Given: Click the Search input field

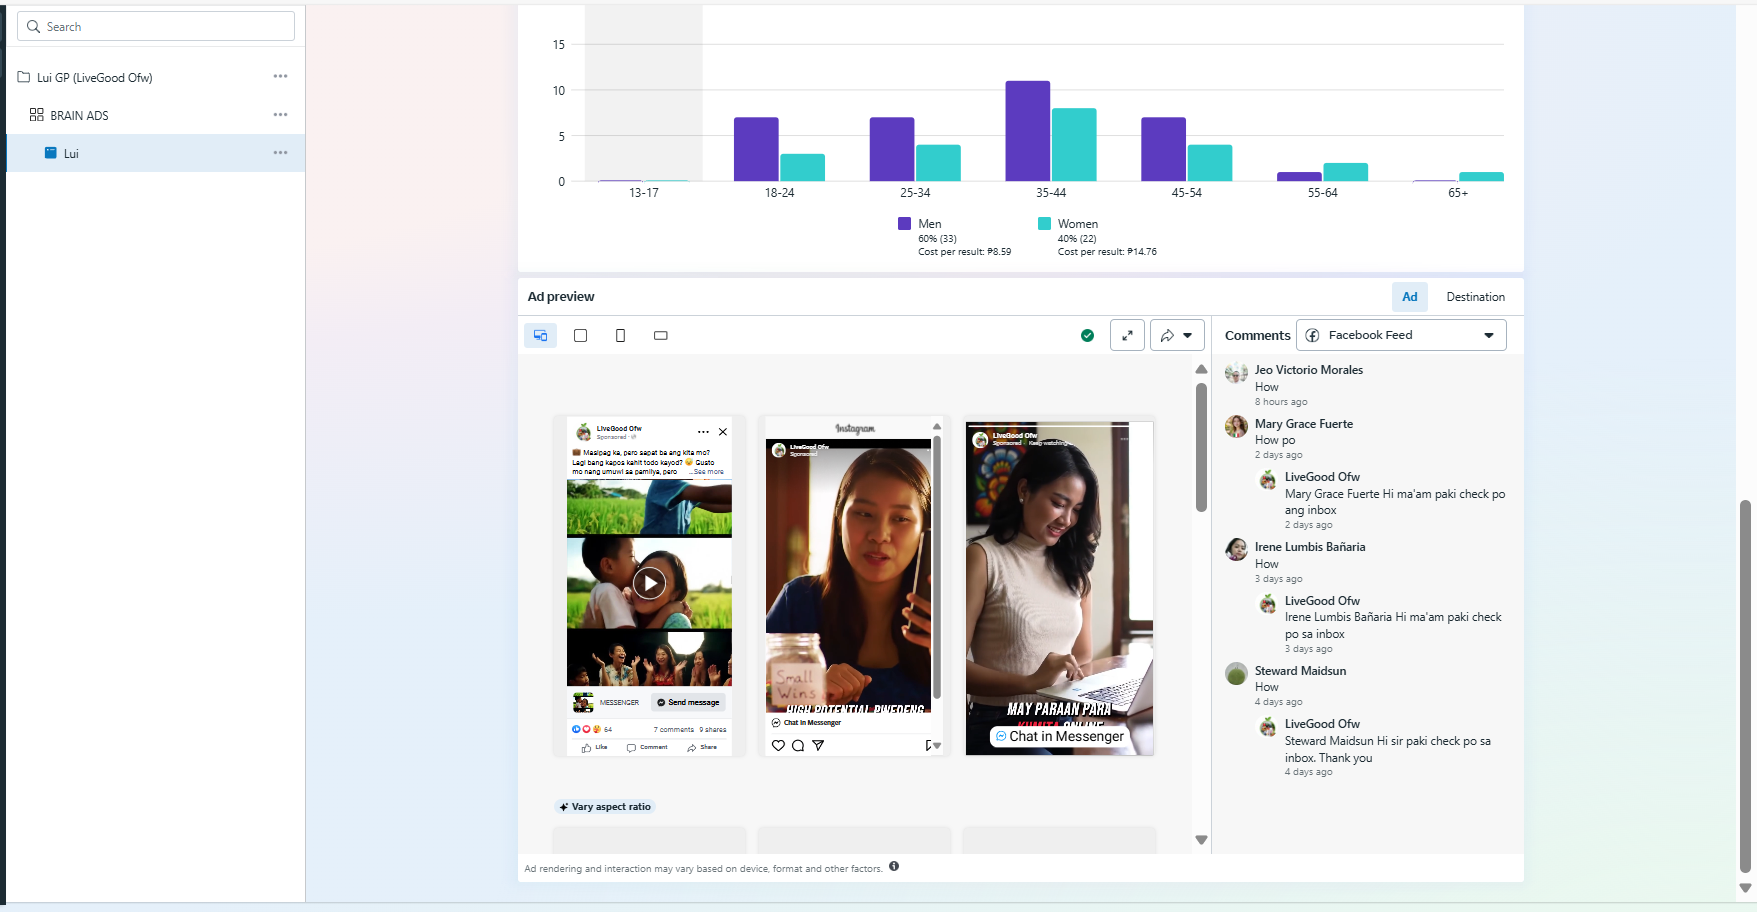Looking at the screenshot, I should pos(156,27).
